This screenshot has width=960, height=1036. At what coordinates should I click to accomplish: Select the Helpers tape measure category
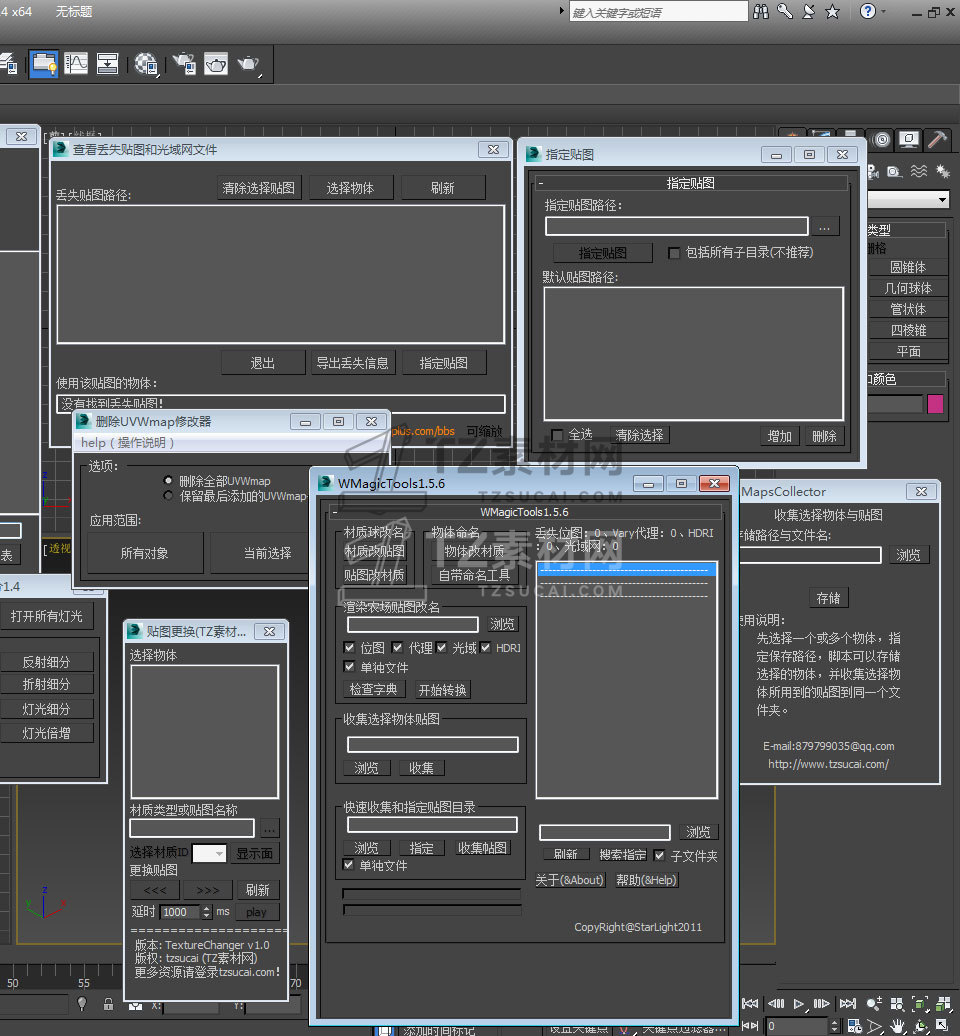(895, 172)
